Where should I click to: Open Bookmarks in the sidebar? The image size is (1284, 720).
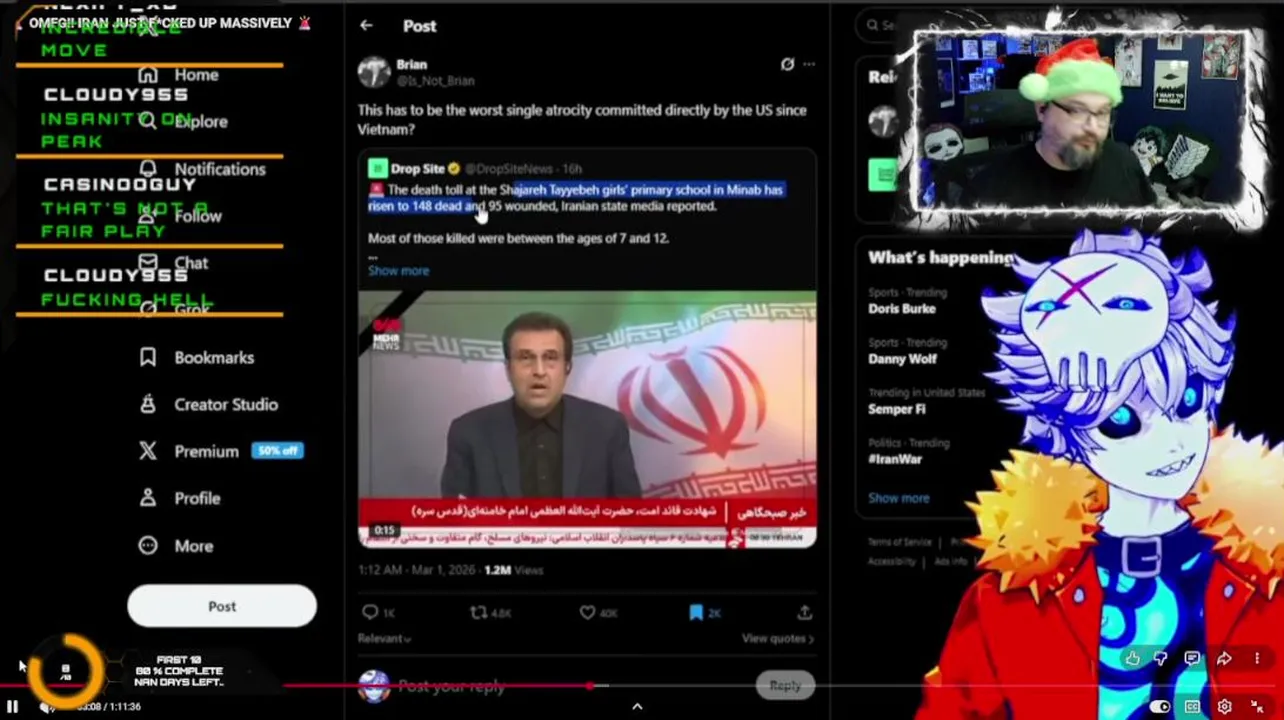pyautogui.click(x=214, y=358)
